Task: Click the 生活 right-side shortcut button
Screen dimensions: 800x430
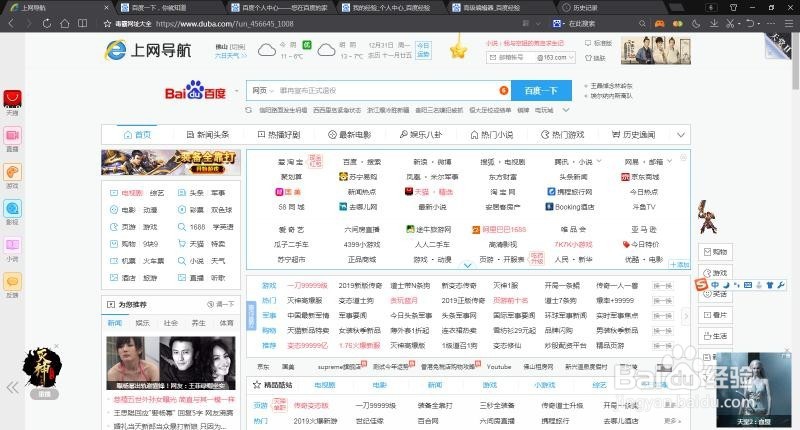Action: (x=715, y=336)
